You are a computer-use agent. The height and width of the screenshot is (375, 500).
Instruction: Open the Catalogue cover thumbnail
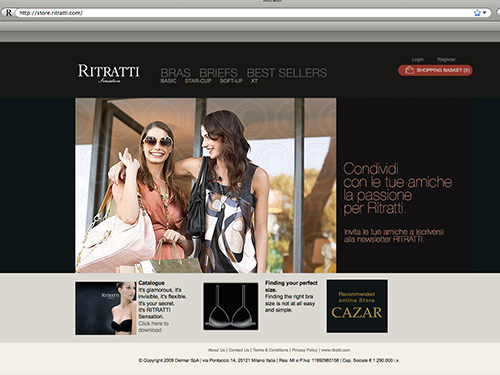(106, 308)
